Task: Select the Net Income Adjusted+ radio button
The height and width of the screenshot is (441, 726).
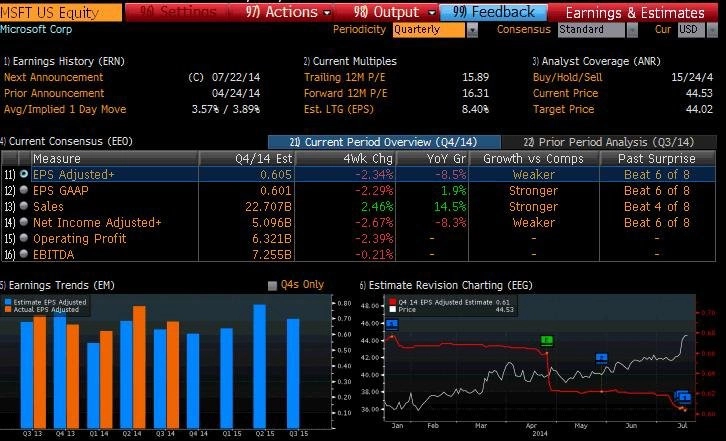Action: [x=24, y=222]
